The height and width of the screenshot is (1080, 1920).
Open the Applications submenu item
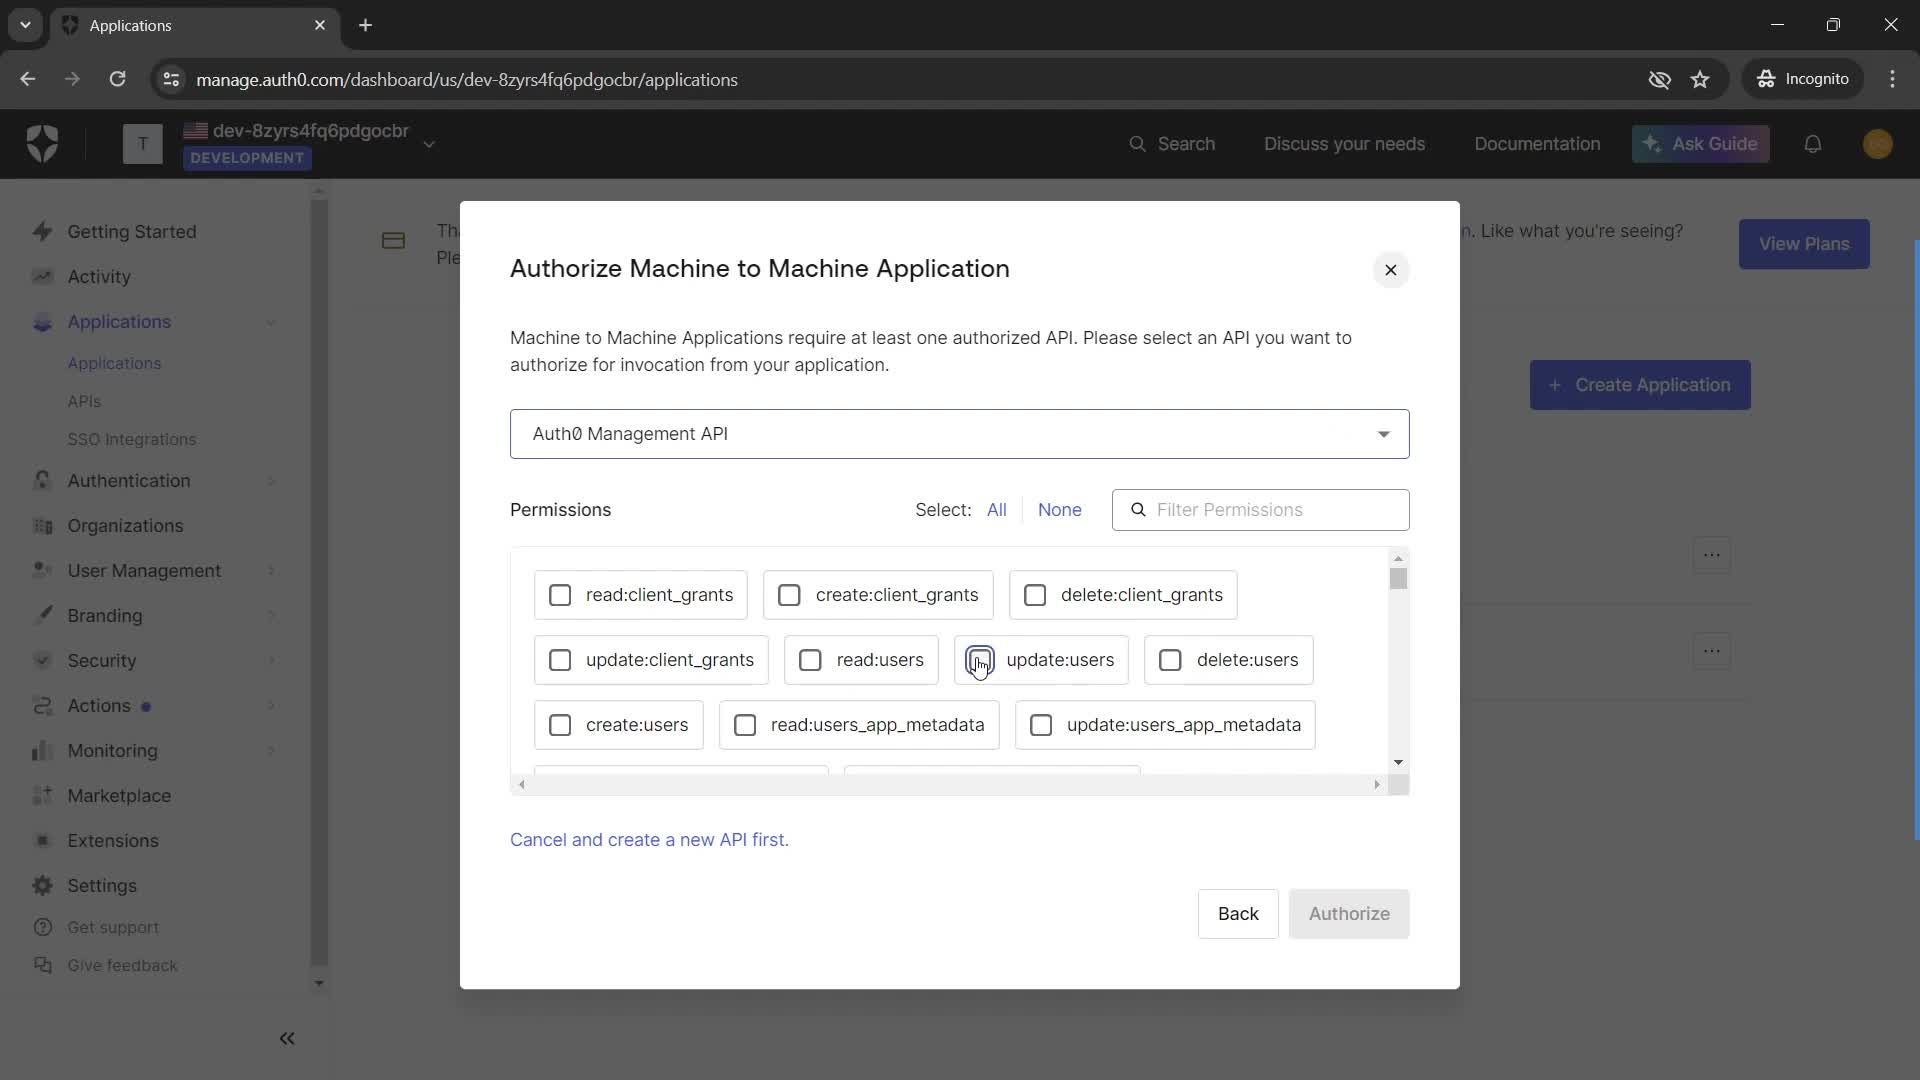click(114, 364)
